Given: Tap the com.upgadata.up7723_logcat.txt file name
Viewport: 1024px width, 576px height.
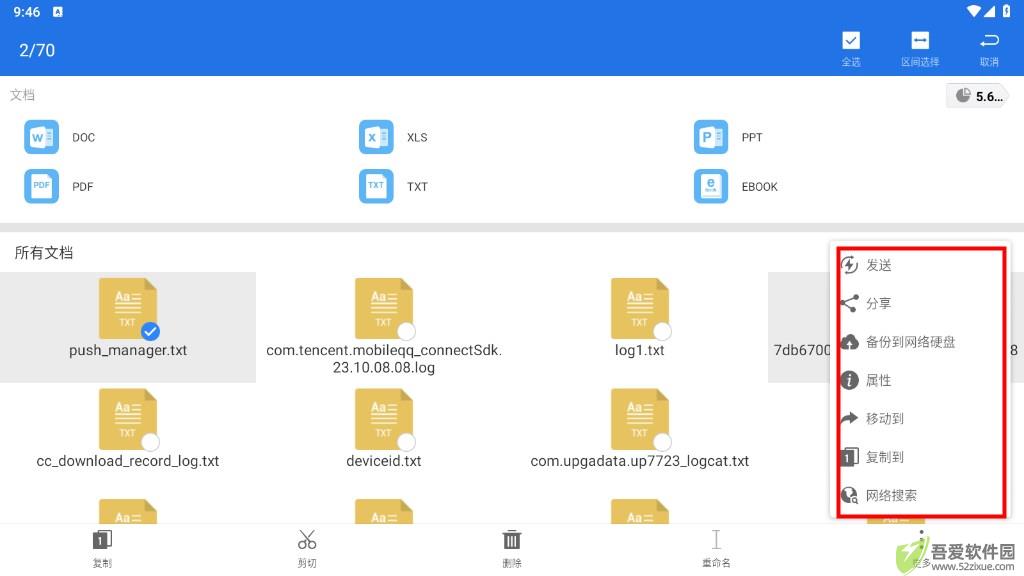Looking at the screenshot, I should coord(639,461).
